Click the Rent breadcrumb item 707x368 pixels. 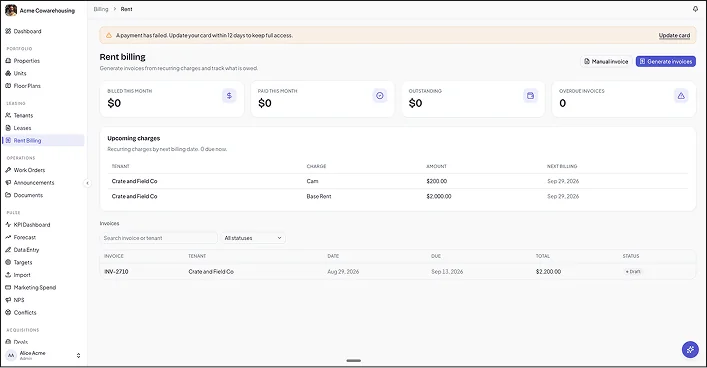pos(126,9)
